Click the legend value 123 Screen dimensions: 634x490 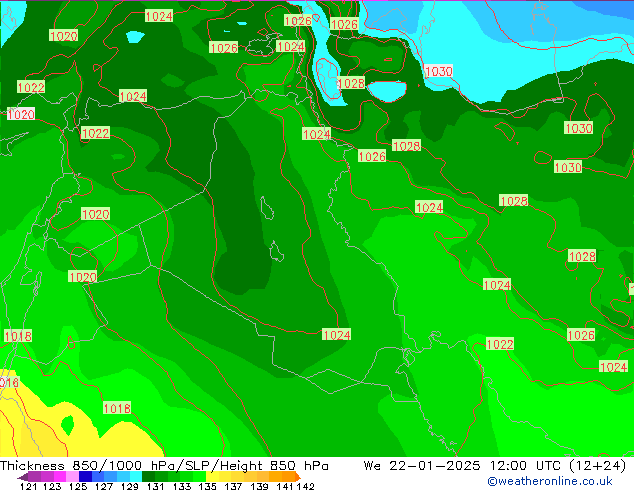(52, 486)
